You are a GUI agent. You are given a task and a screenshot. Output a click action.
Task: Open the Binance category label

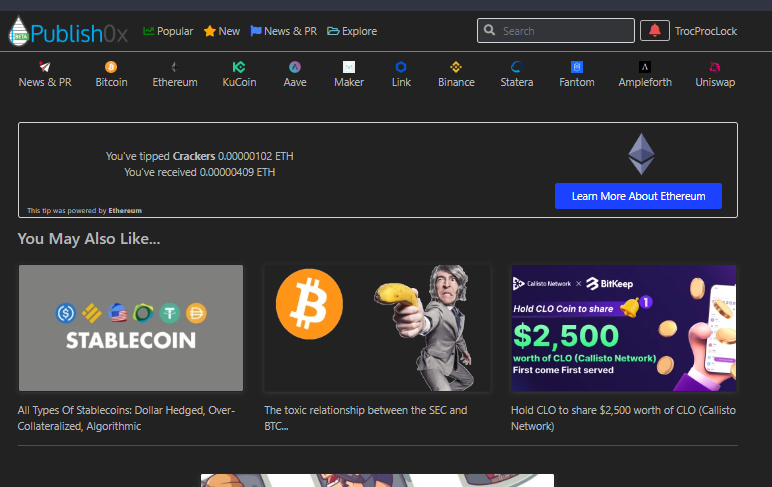(x=456, y=82)
